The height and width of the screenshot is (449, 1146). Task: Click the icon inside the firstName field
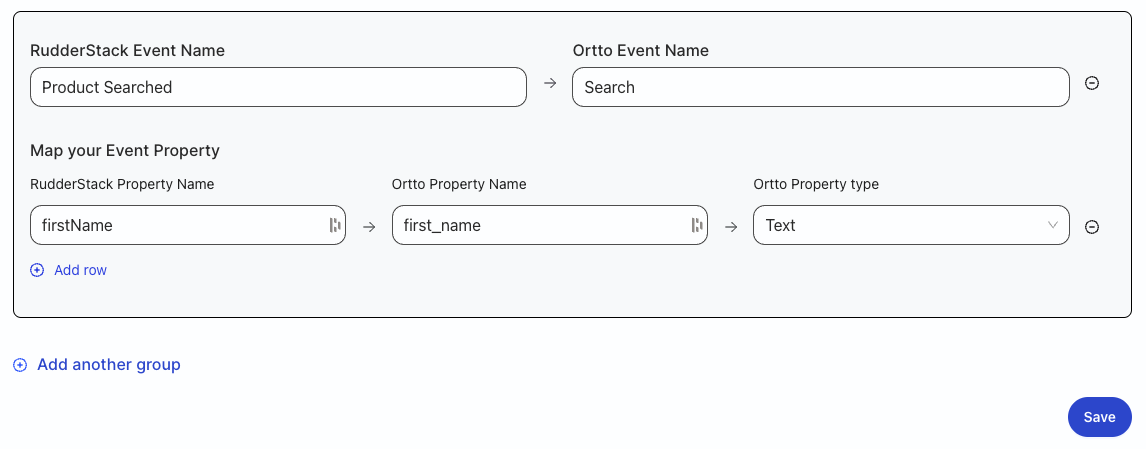coord(335,225)
